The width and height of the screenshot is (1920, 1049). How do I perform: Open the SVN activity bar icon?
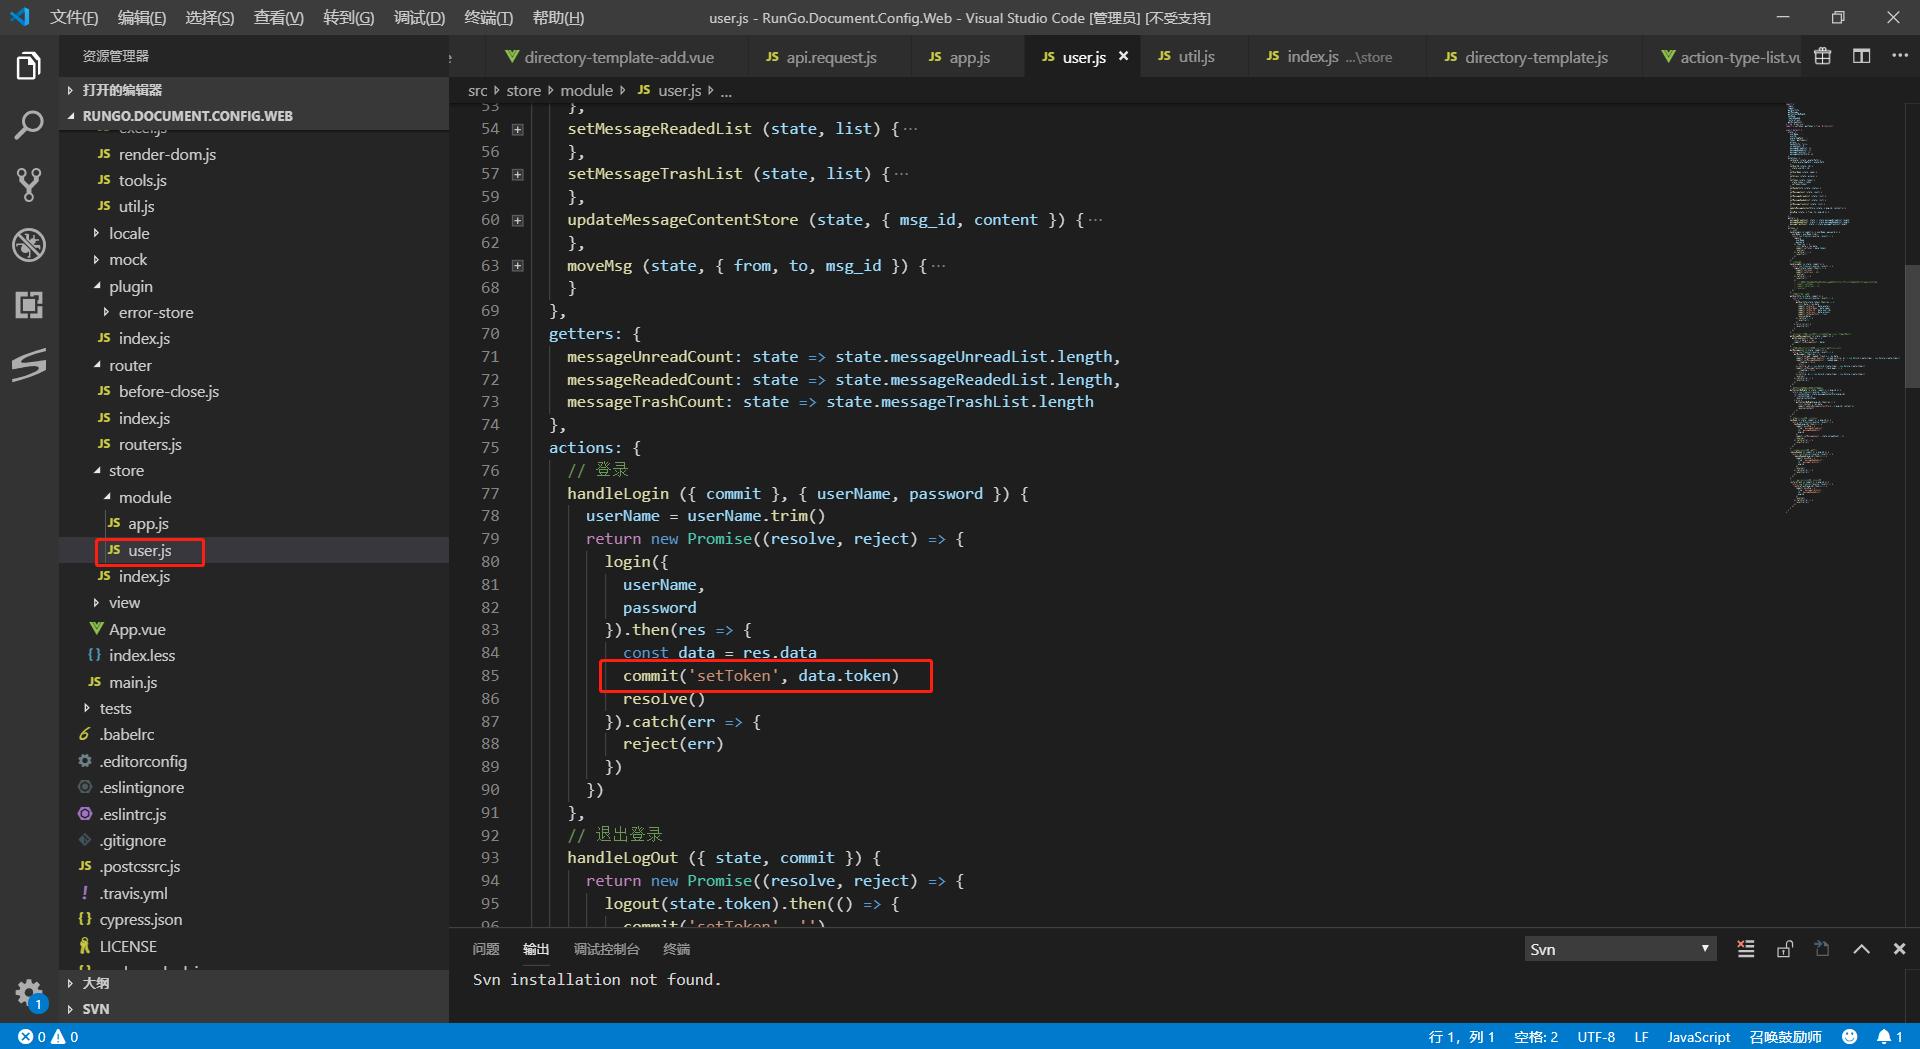[29, 364]
